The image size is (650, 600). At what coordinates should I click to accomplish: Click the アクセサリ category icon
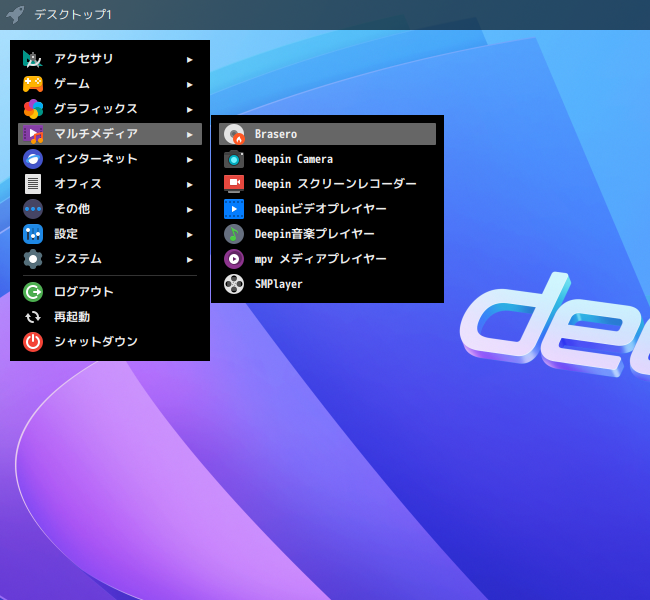tap(33, 59)
